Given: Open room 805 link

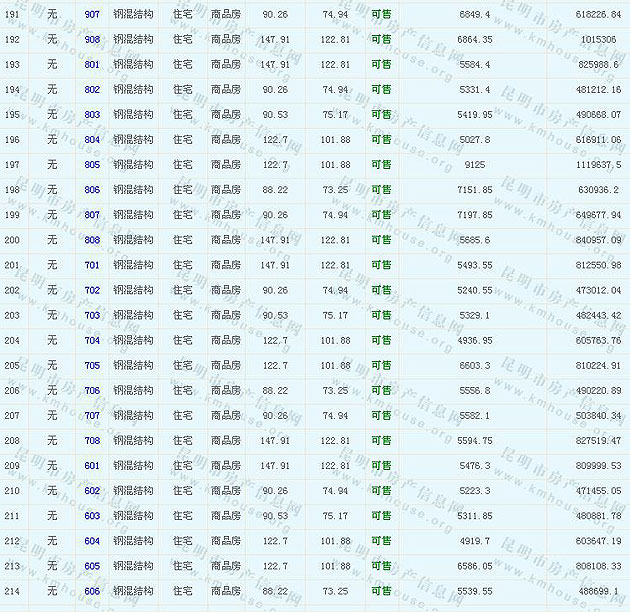Looking at the screenshot, I should click(92, 164).
